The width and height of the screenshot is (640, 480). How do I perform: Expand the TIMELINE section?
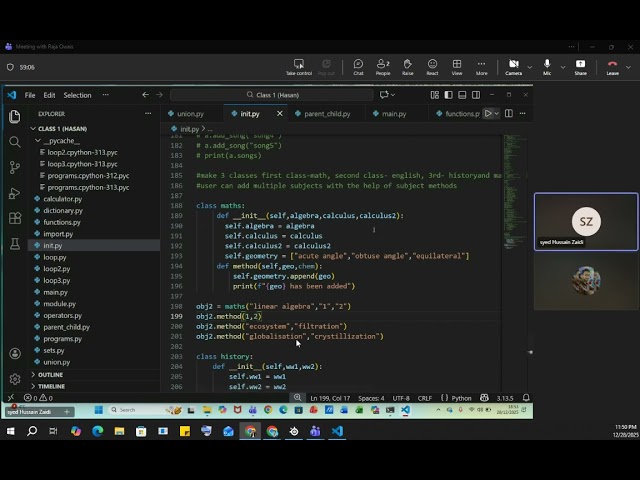51,386
